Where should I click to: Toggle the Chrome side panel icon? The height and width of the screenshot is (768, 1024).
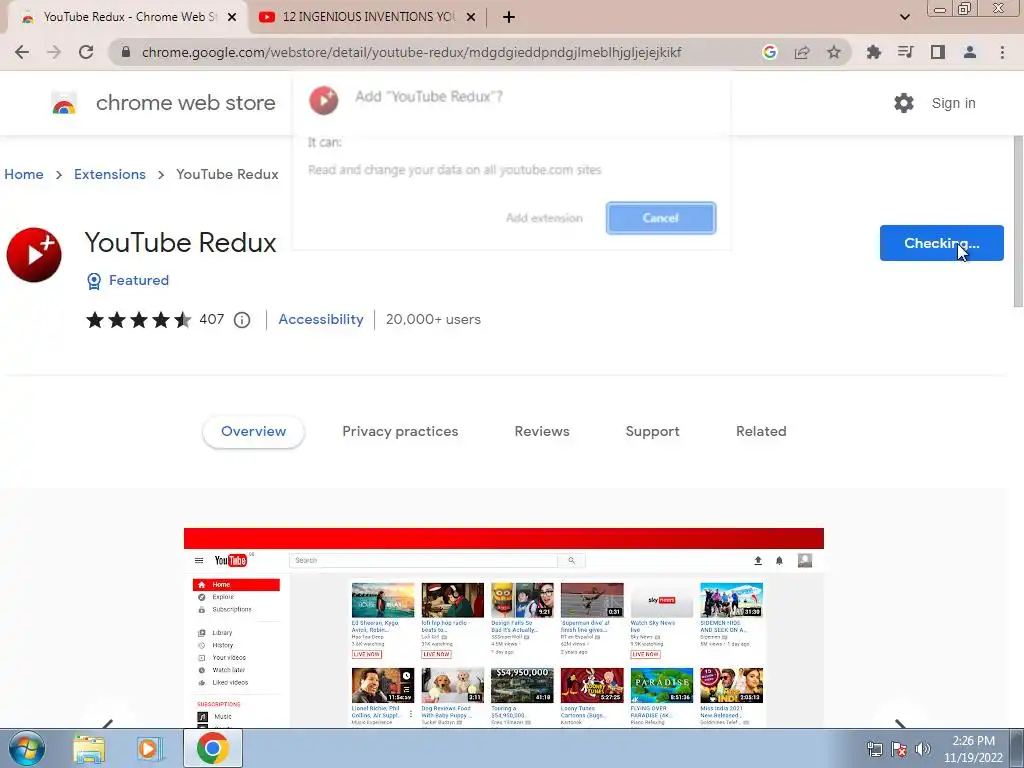(x=938, y=52)
